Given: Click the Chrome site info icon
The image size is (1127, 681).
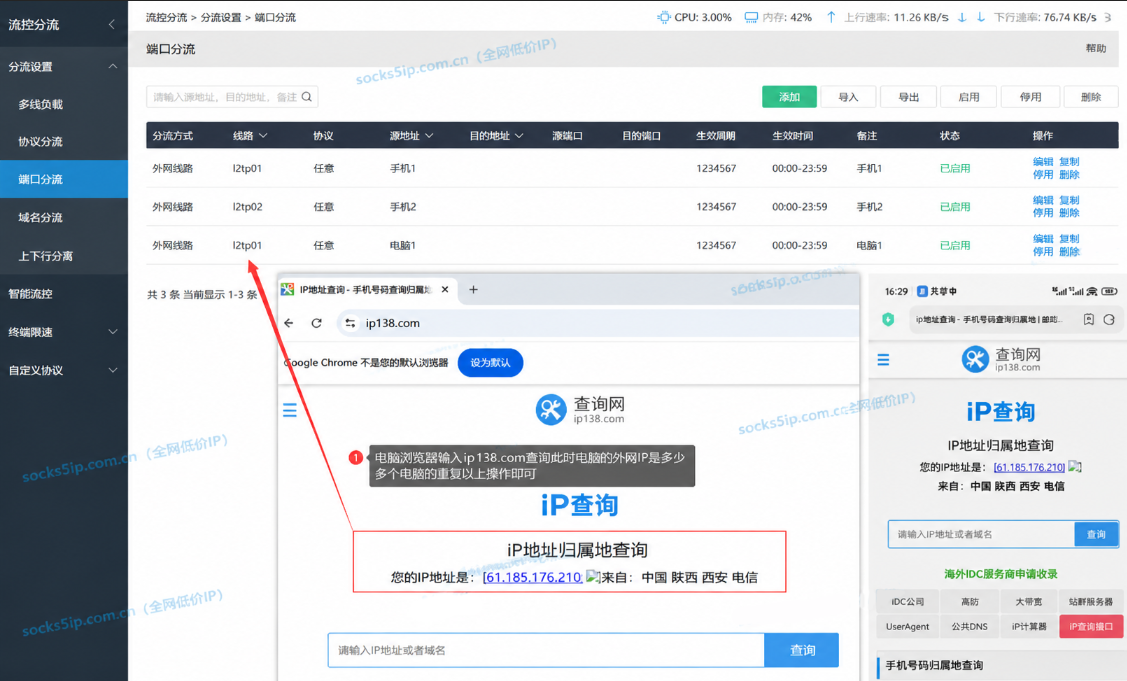Looking at the screenshot, I should pyautogui.click(x=350, y=323).
